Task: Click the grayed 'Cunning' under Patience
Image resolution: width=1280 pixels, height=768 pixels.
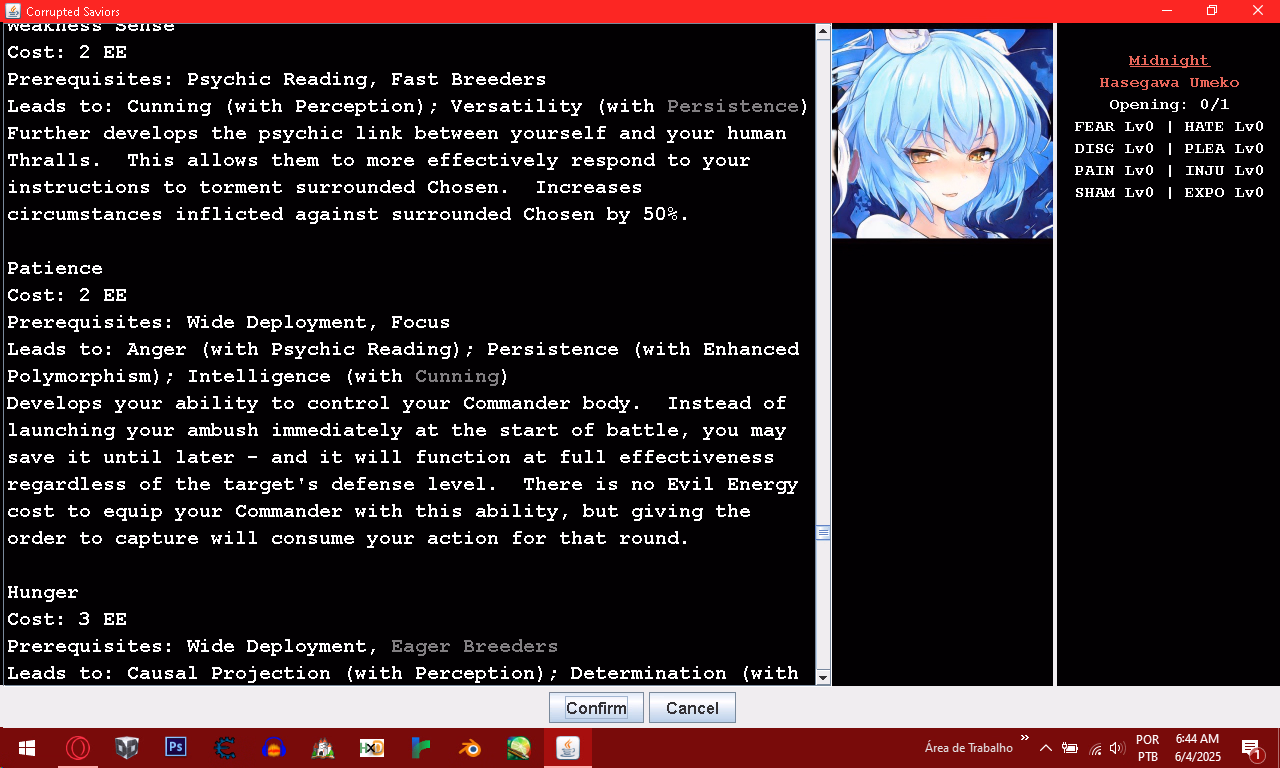Action: [x=457, y=376]
